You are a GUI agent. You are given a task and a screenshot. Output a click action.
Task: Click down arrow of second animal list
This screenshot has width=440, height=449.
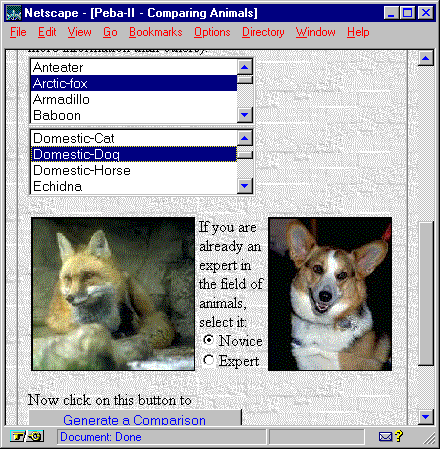tap(245, 186)
